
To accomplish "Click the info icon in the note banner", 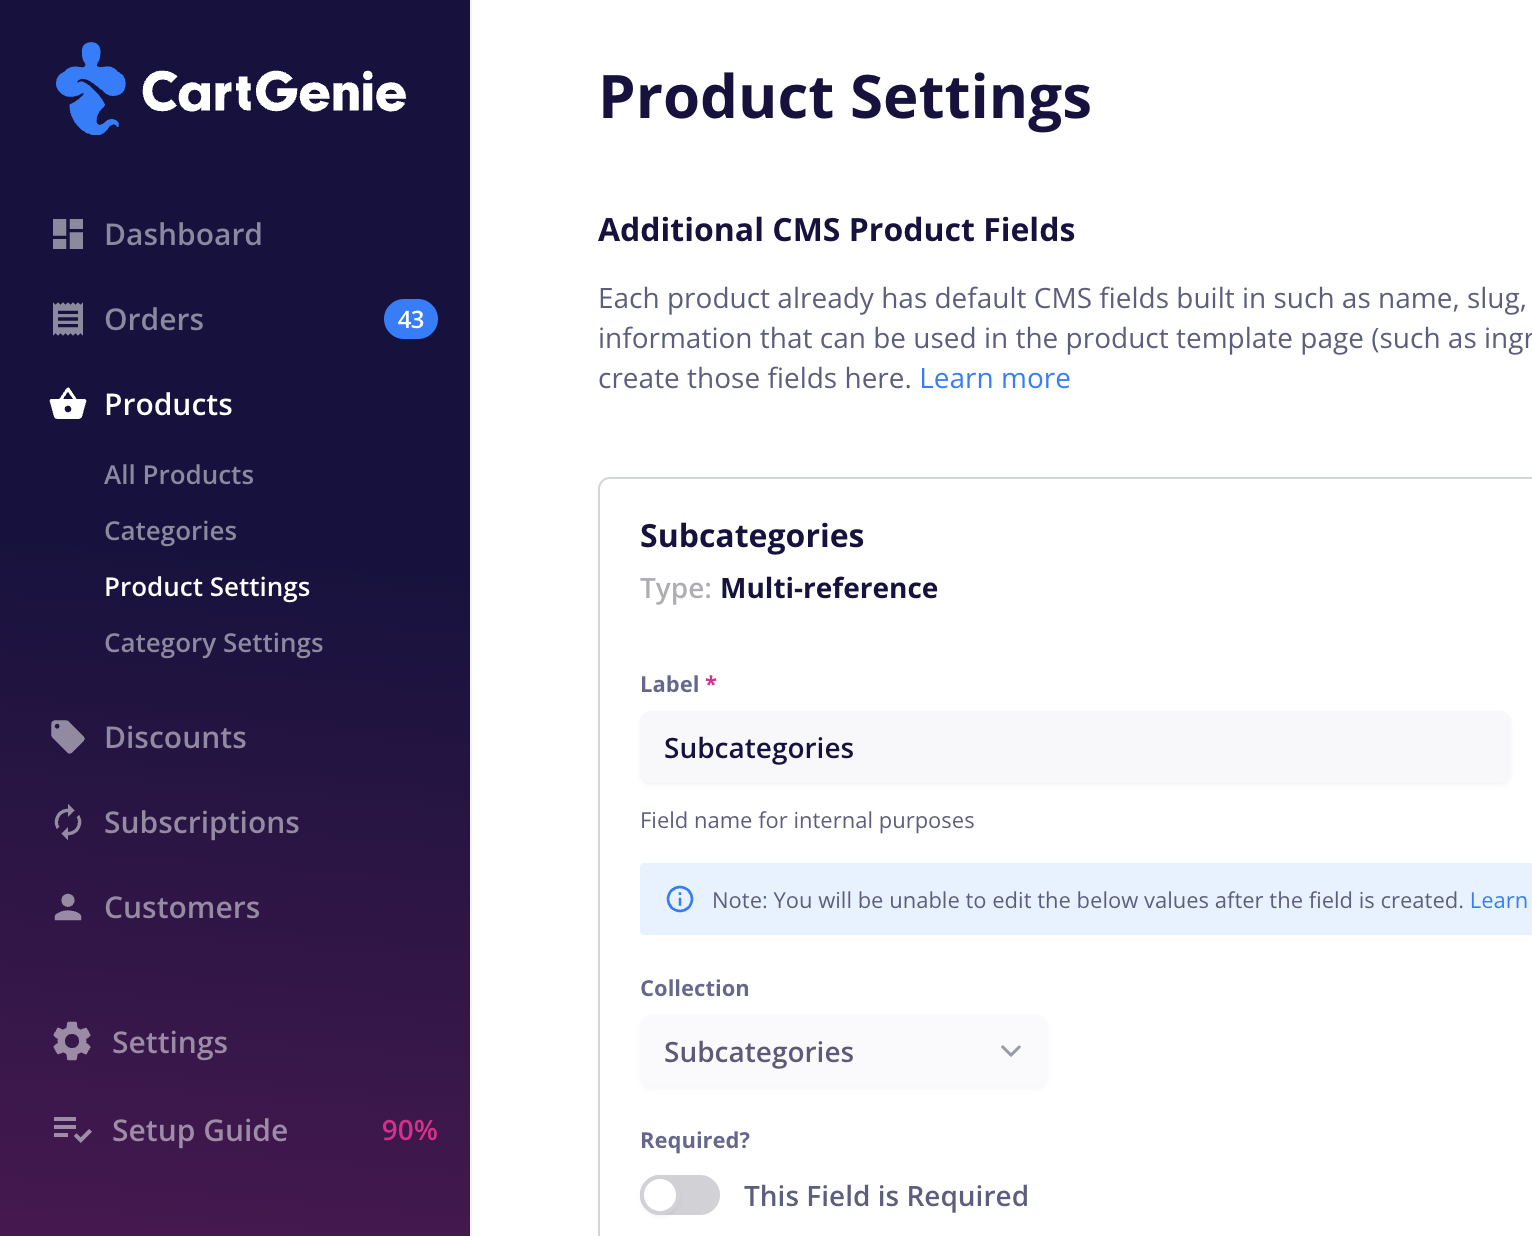I will [680, 899].
